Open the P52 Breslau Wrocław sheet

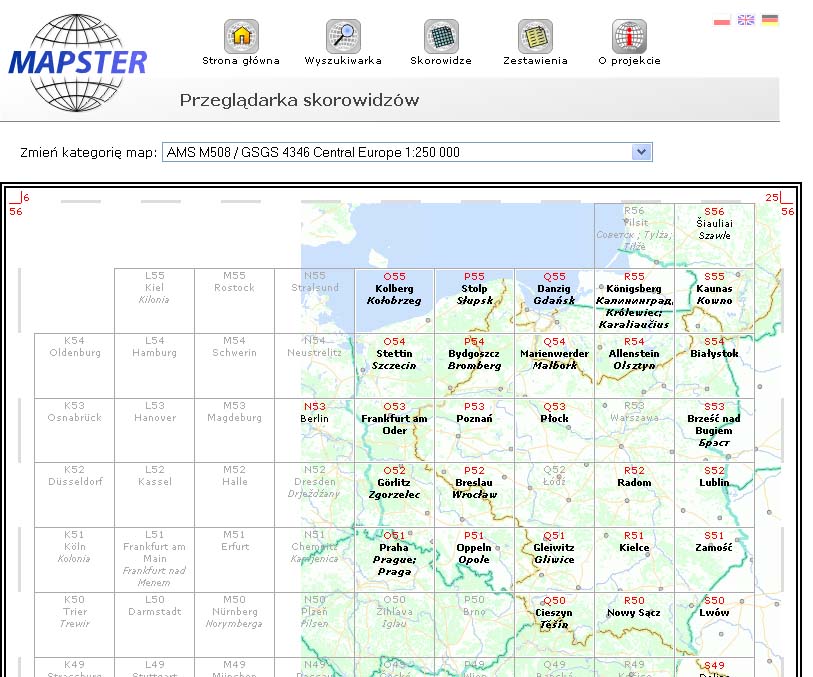(x=474, y=495)
